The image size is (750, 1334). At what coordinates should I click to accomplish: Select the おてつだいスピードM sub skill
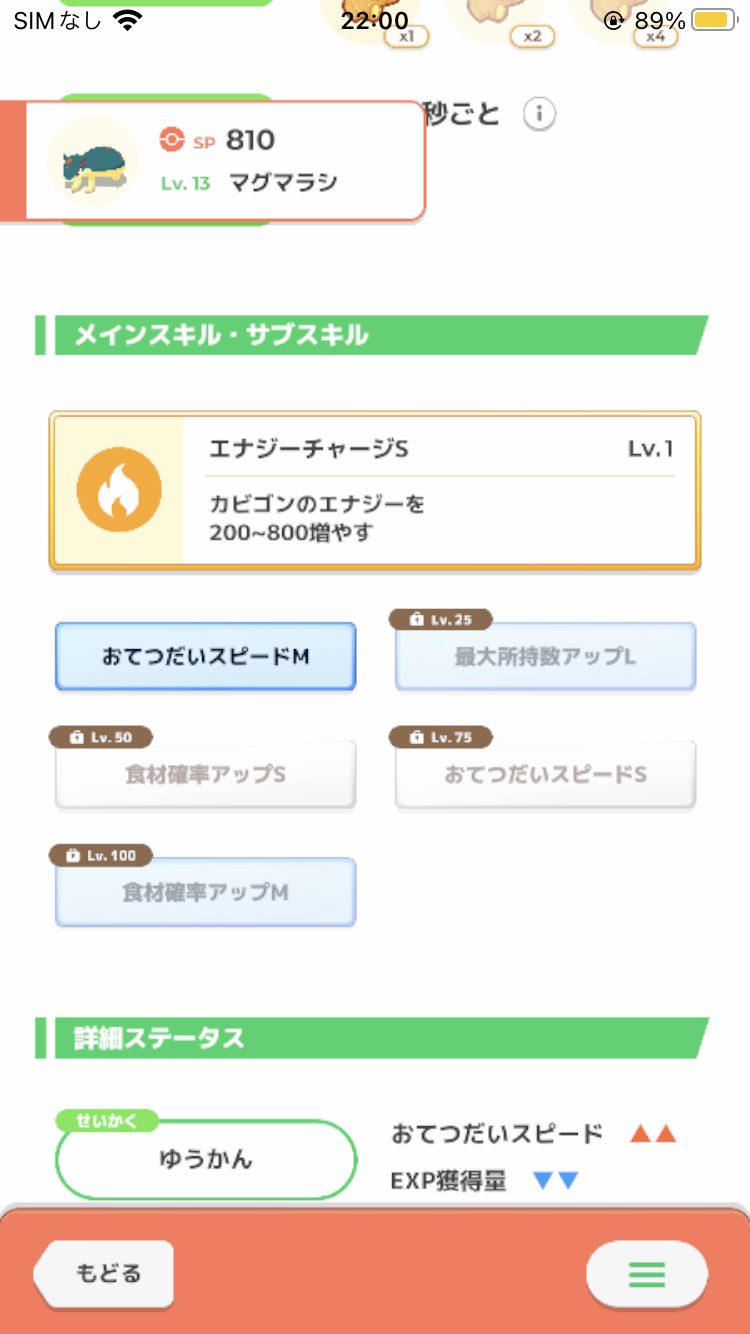[205, 657]
